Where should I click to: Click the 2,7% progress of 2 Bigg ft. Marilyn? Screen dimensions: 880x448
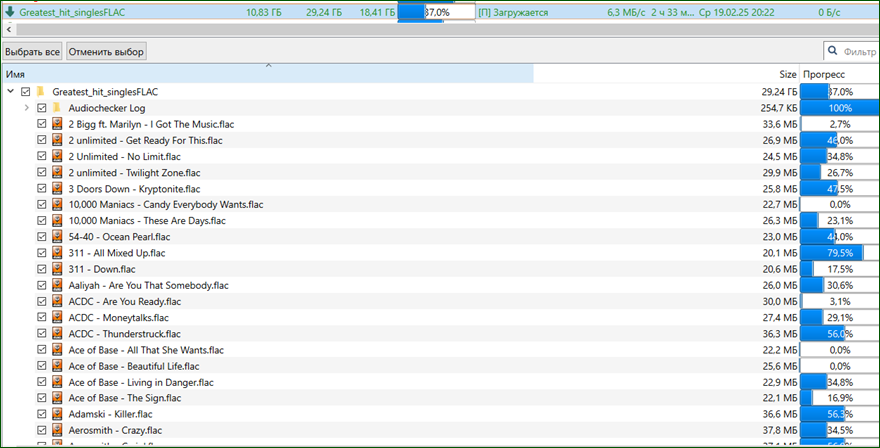point(840,124)
